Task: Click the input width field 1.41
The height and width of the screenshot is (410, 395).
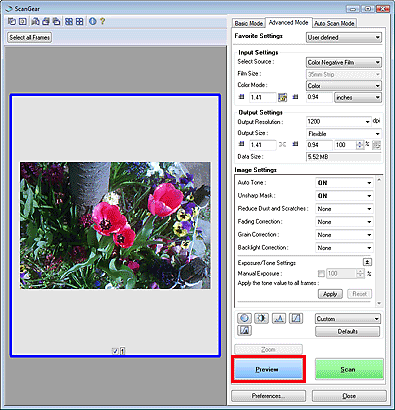Action: (263, 97)
